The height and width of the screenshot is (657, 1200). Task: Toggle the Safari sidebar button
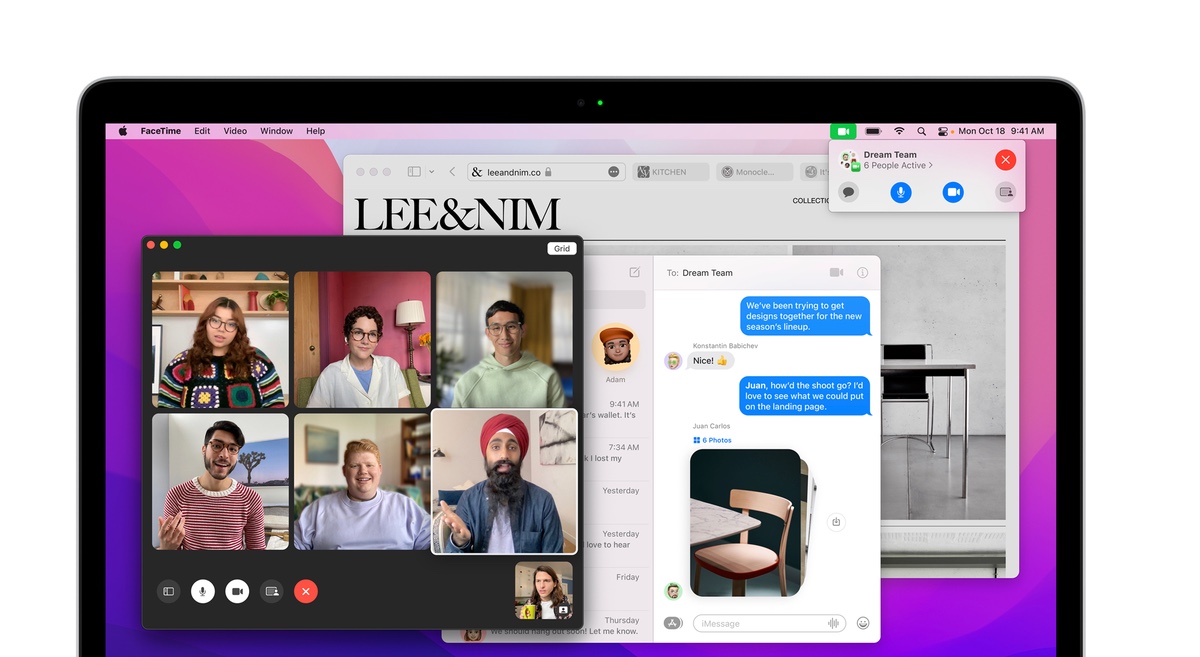coord(414,172)
